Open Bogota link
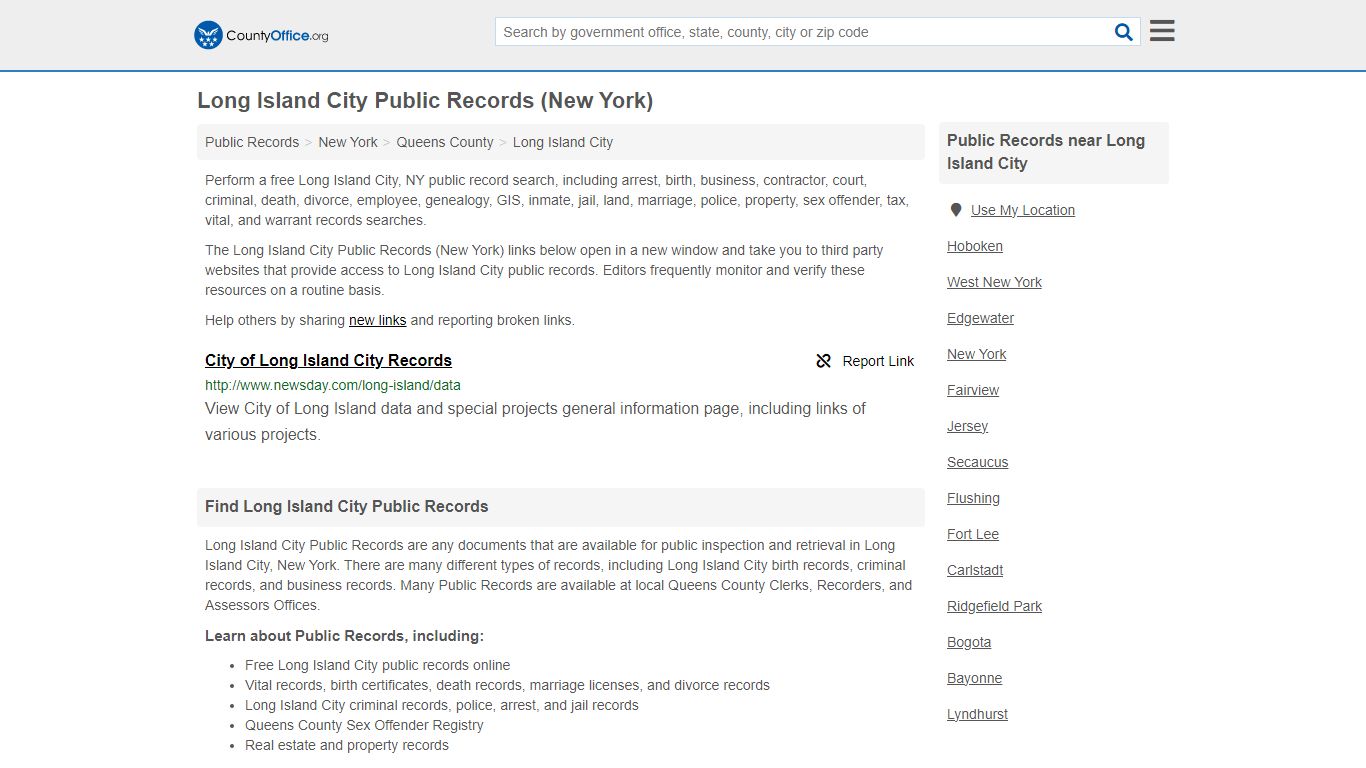Viewport: 1366px width, 768px height. pyautogui.click(x=969, y=642)
